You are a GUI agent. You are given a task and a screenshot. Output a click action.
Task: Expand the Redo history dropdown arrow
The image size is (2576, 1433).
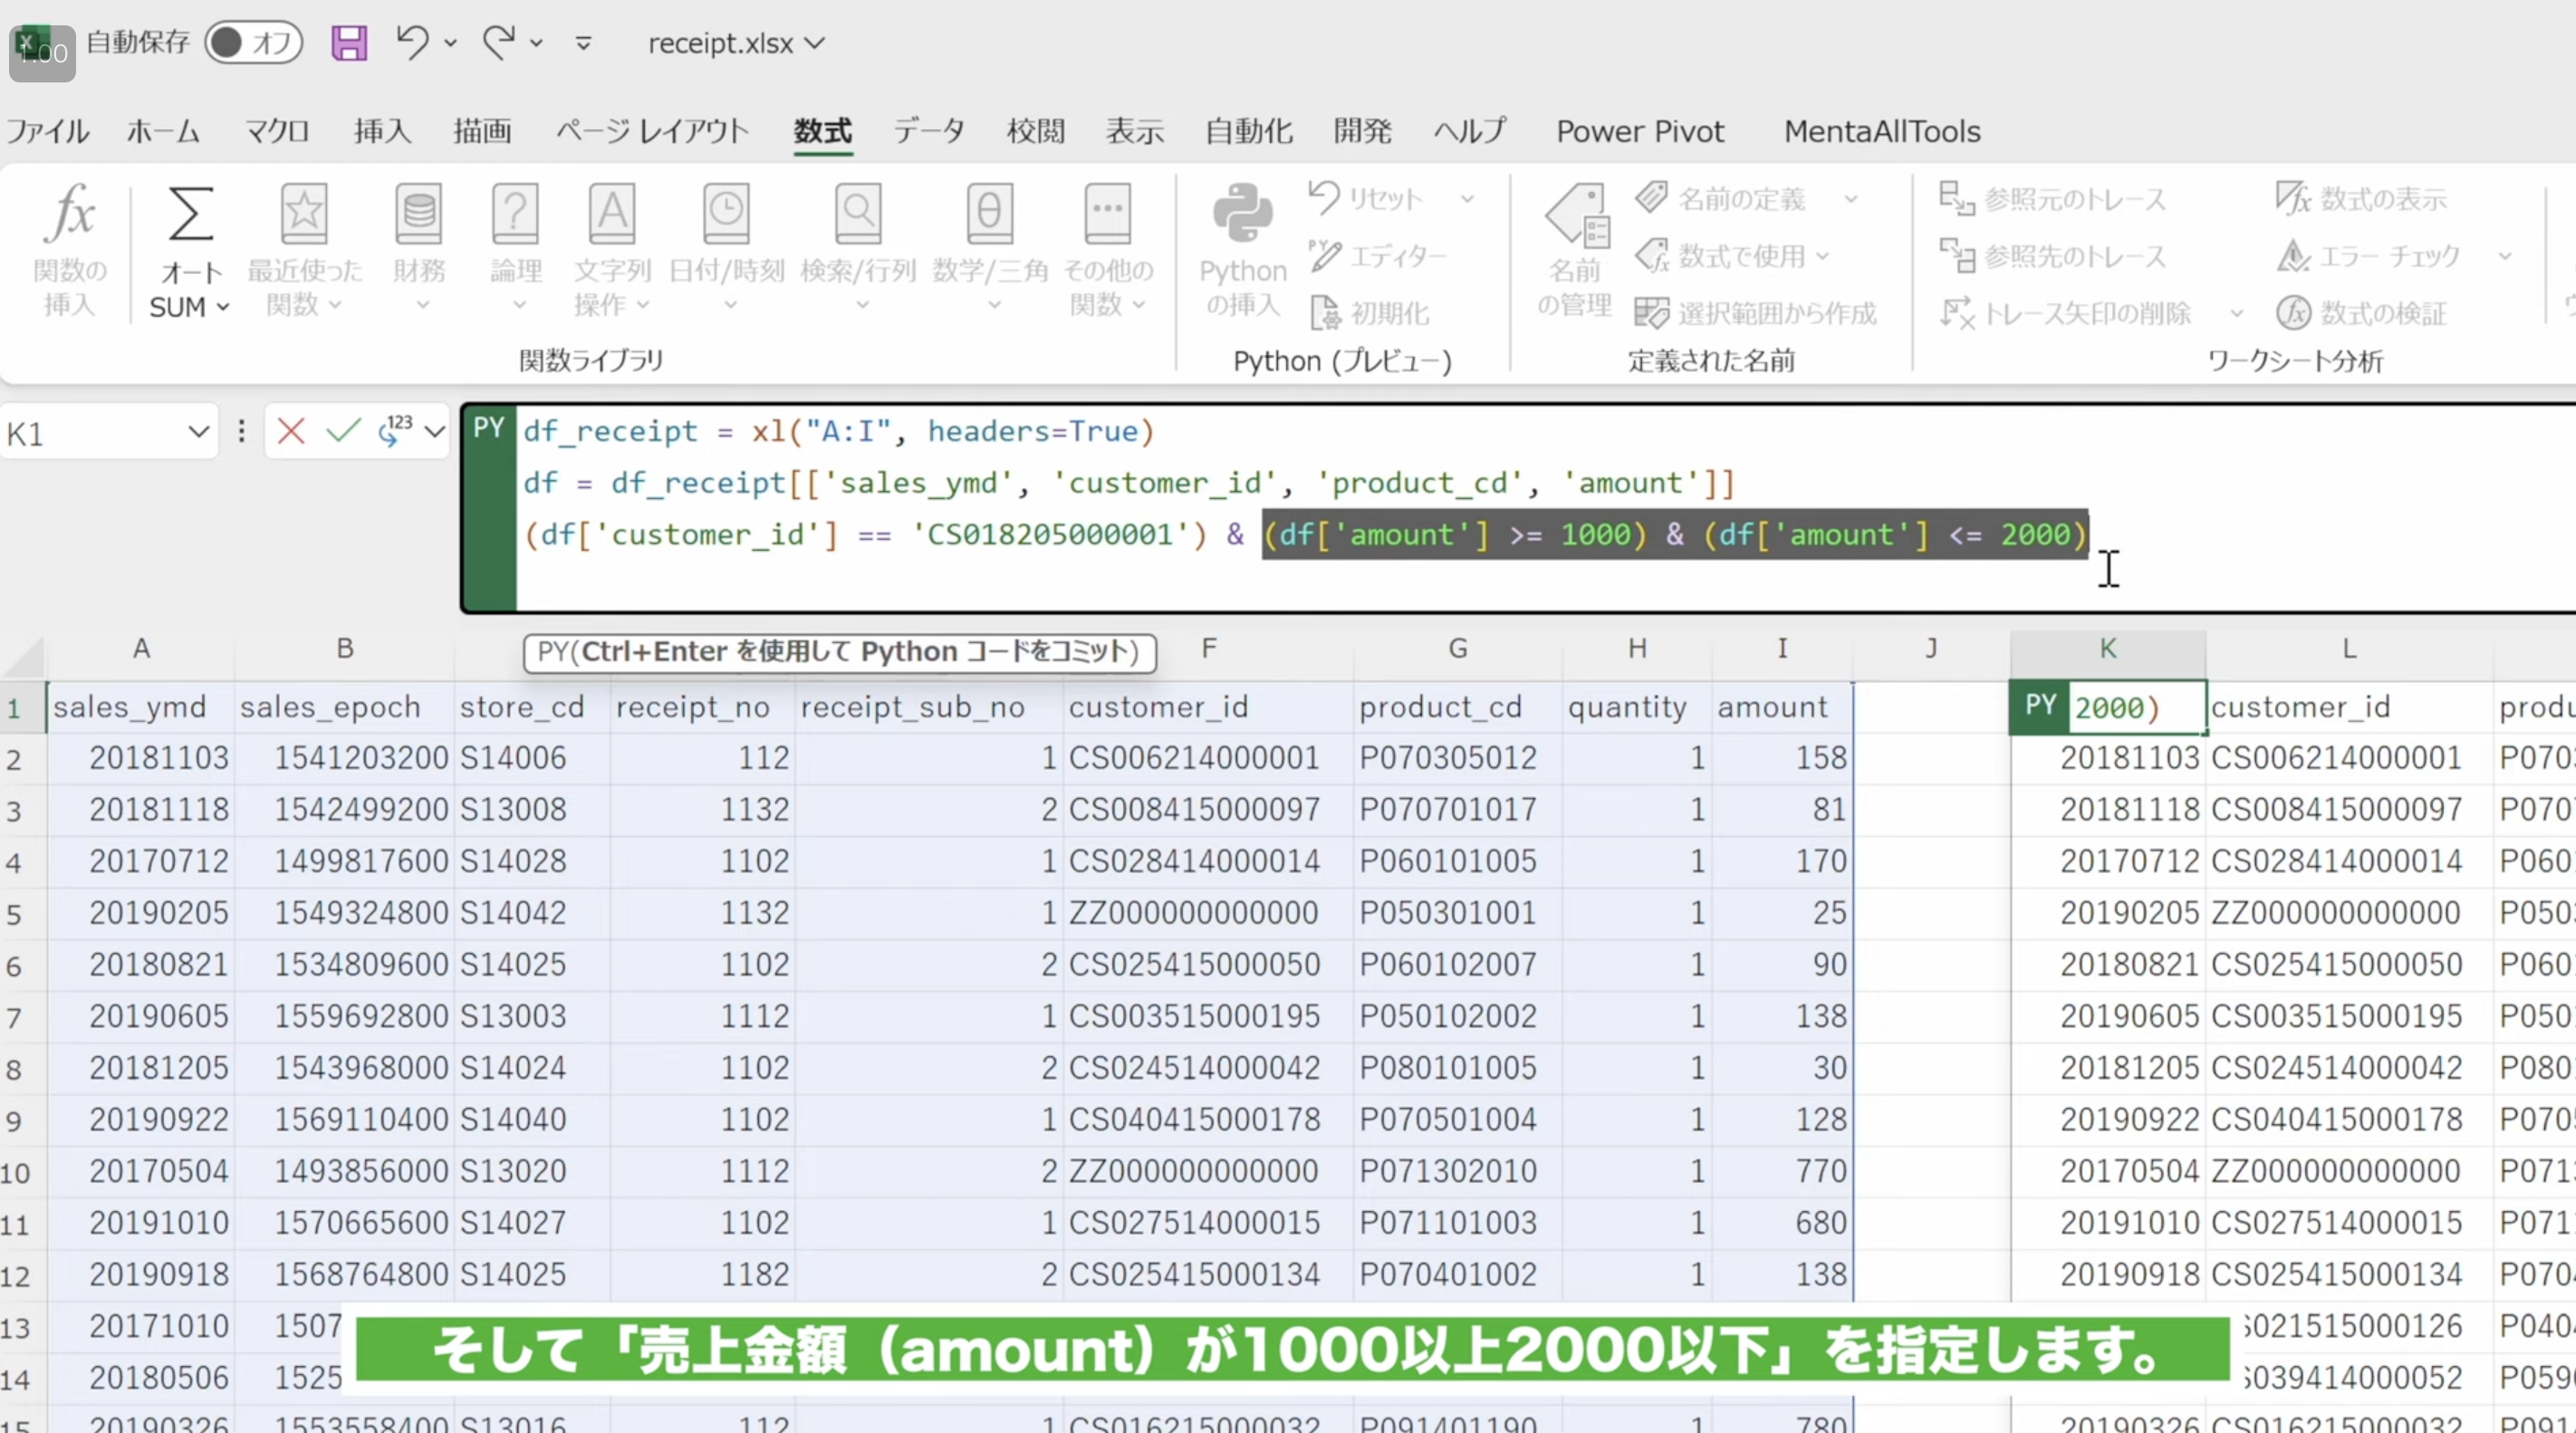click(x=537, y=43)
